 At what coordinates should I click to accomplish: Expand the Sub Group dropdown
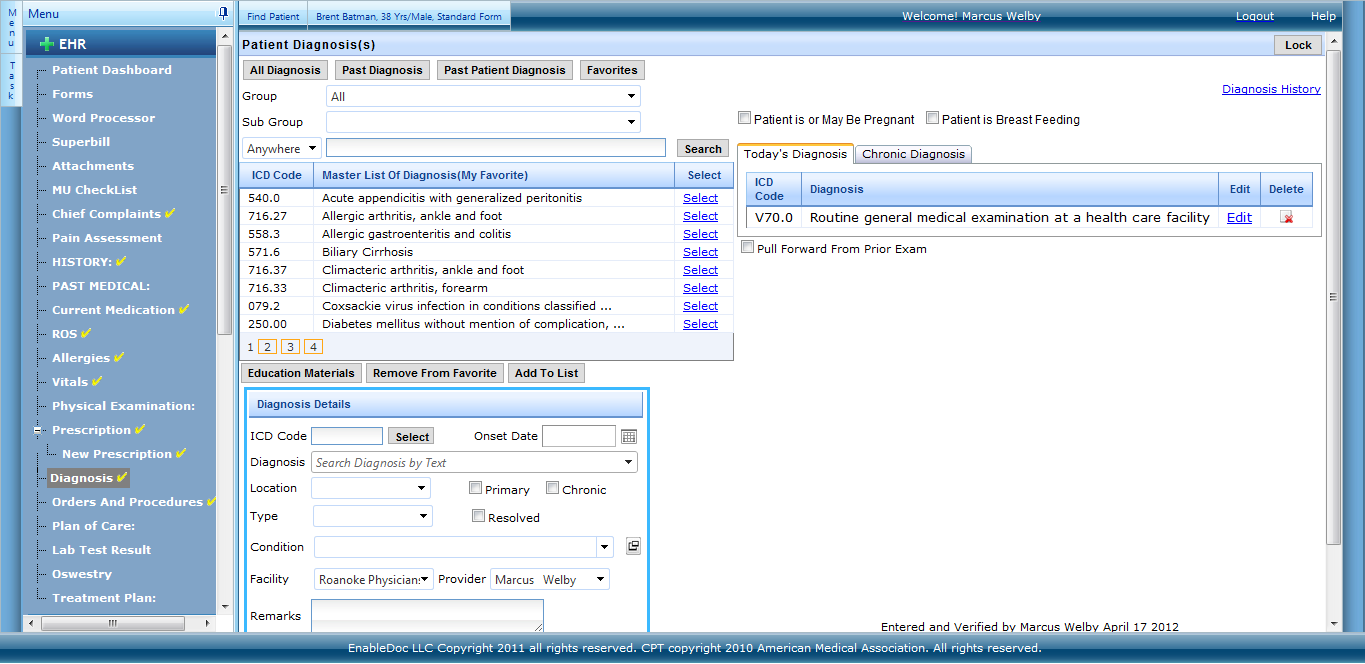point(483,122)
